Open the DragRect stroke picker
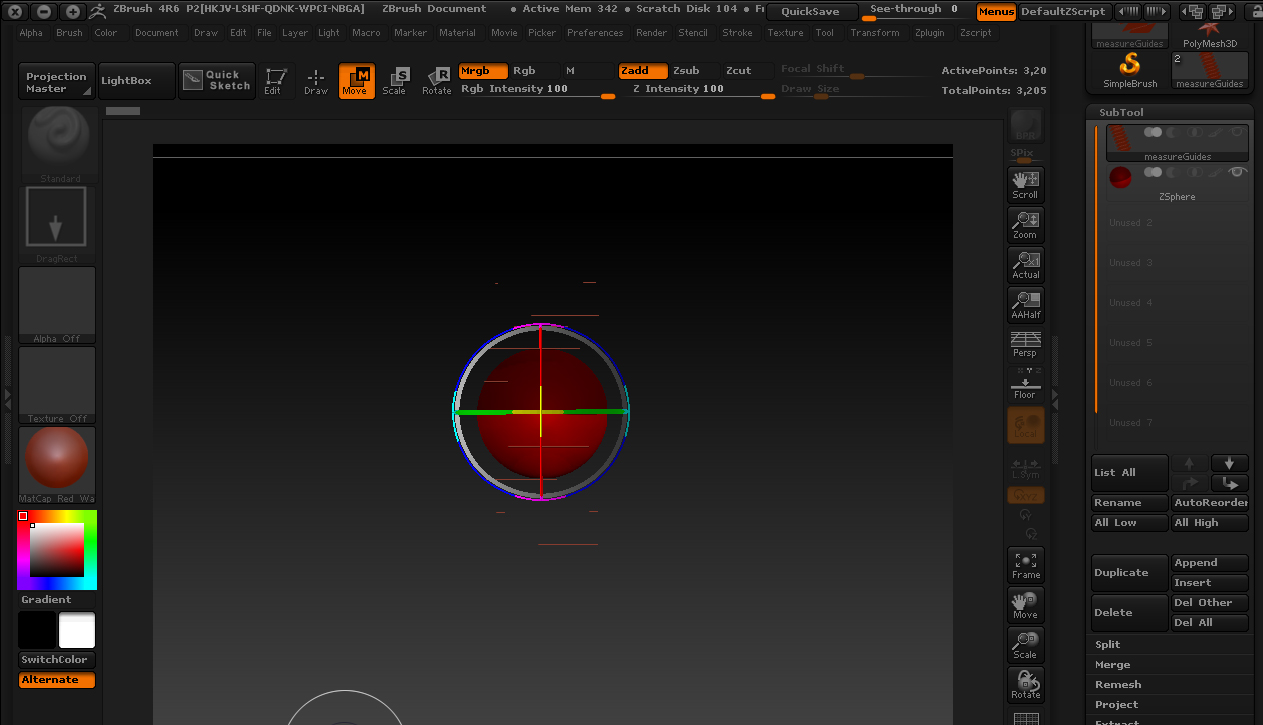 click(x=57, y=225)
